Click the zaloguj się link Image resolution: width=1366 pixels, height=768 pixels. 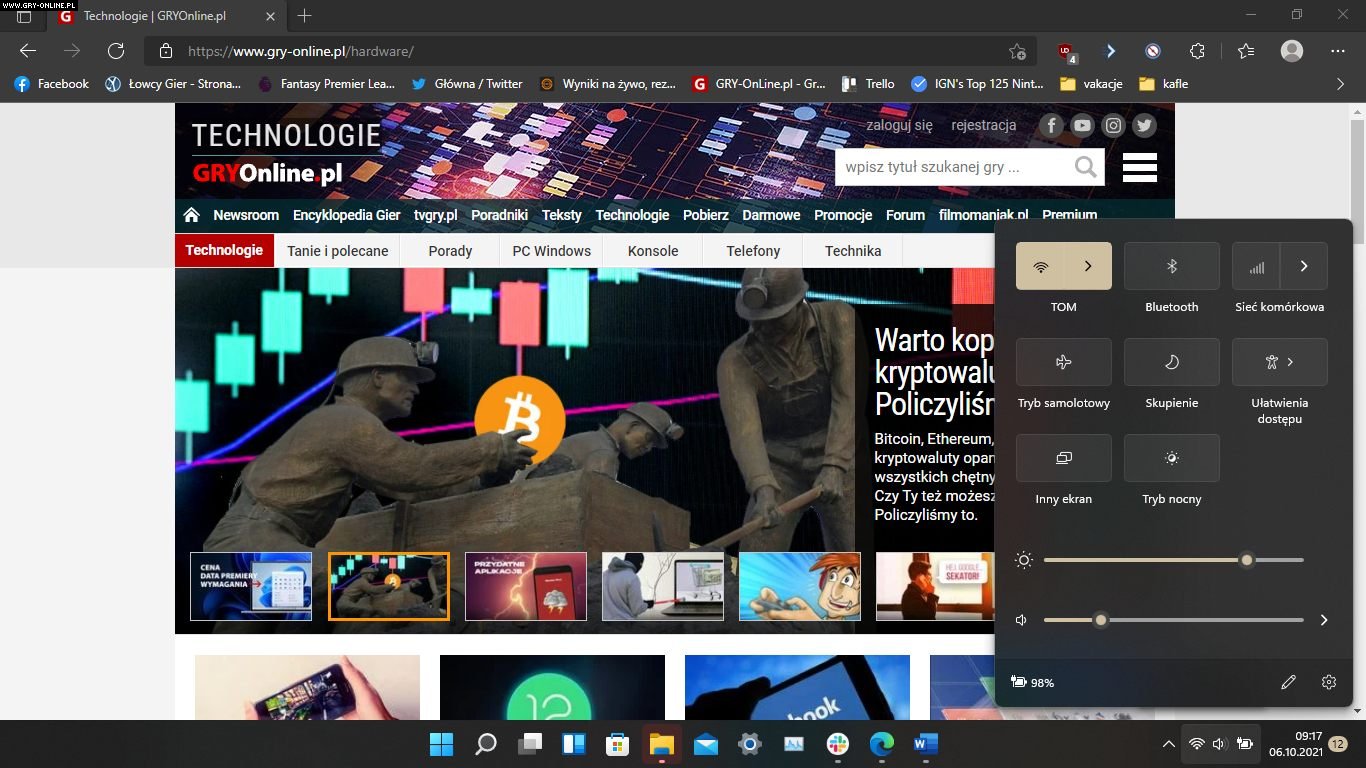899,125
